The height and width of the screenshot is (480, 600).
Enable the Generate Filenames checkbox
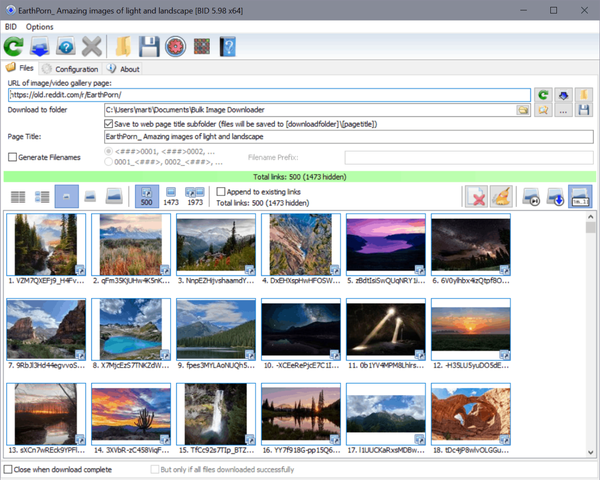[12, 157]
